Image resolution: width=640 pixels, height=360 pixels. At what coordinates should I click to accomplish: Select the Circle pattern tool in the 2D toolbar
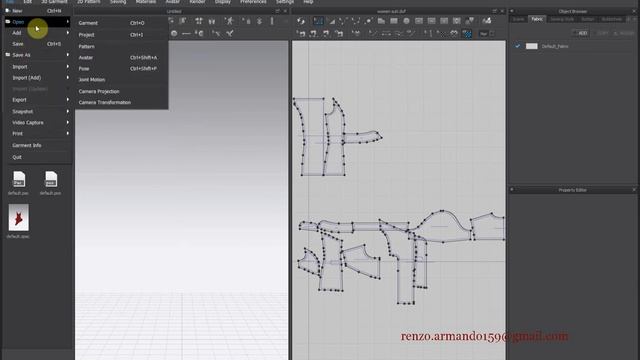(x=407, y=21)
